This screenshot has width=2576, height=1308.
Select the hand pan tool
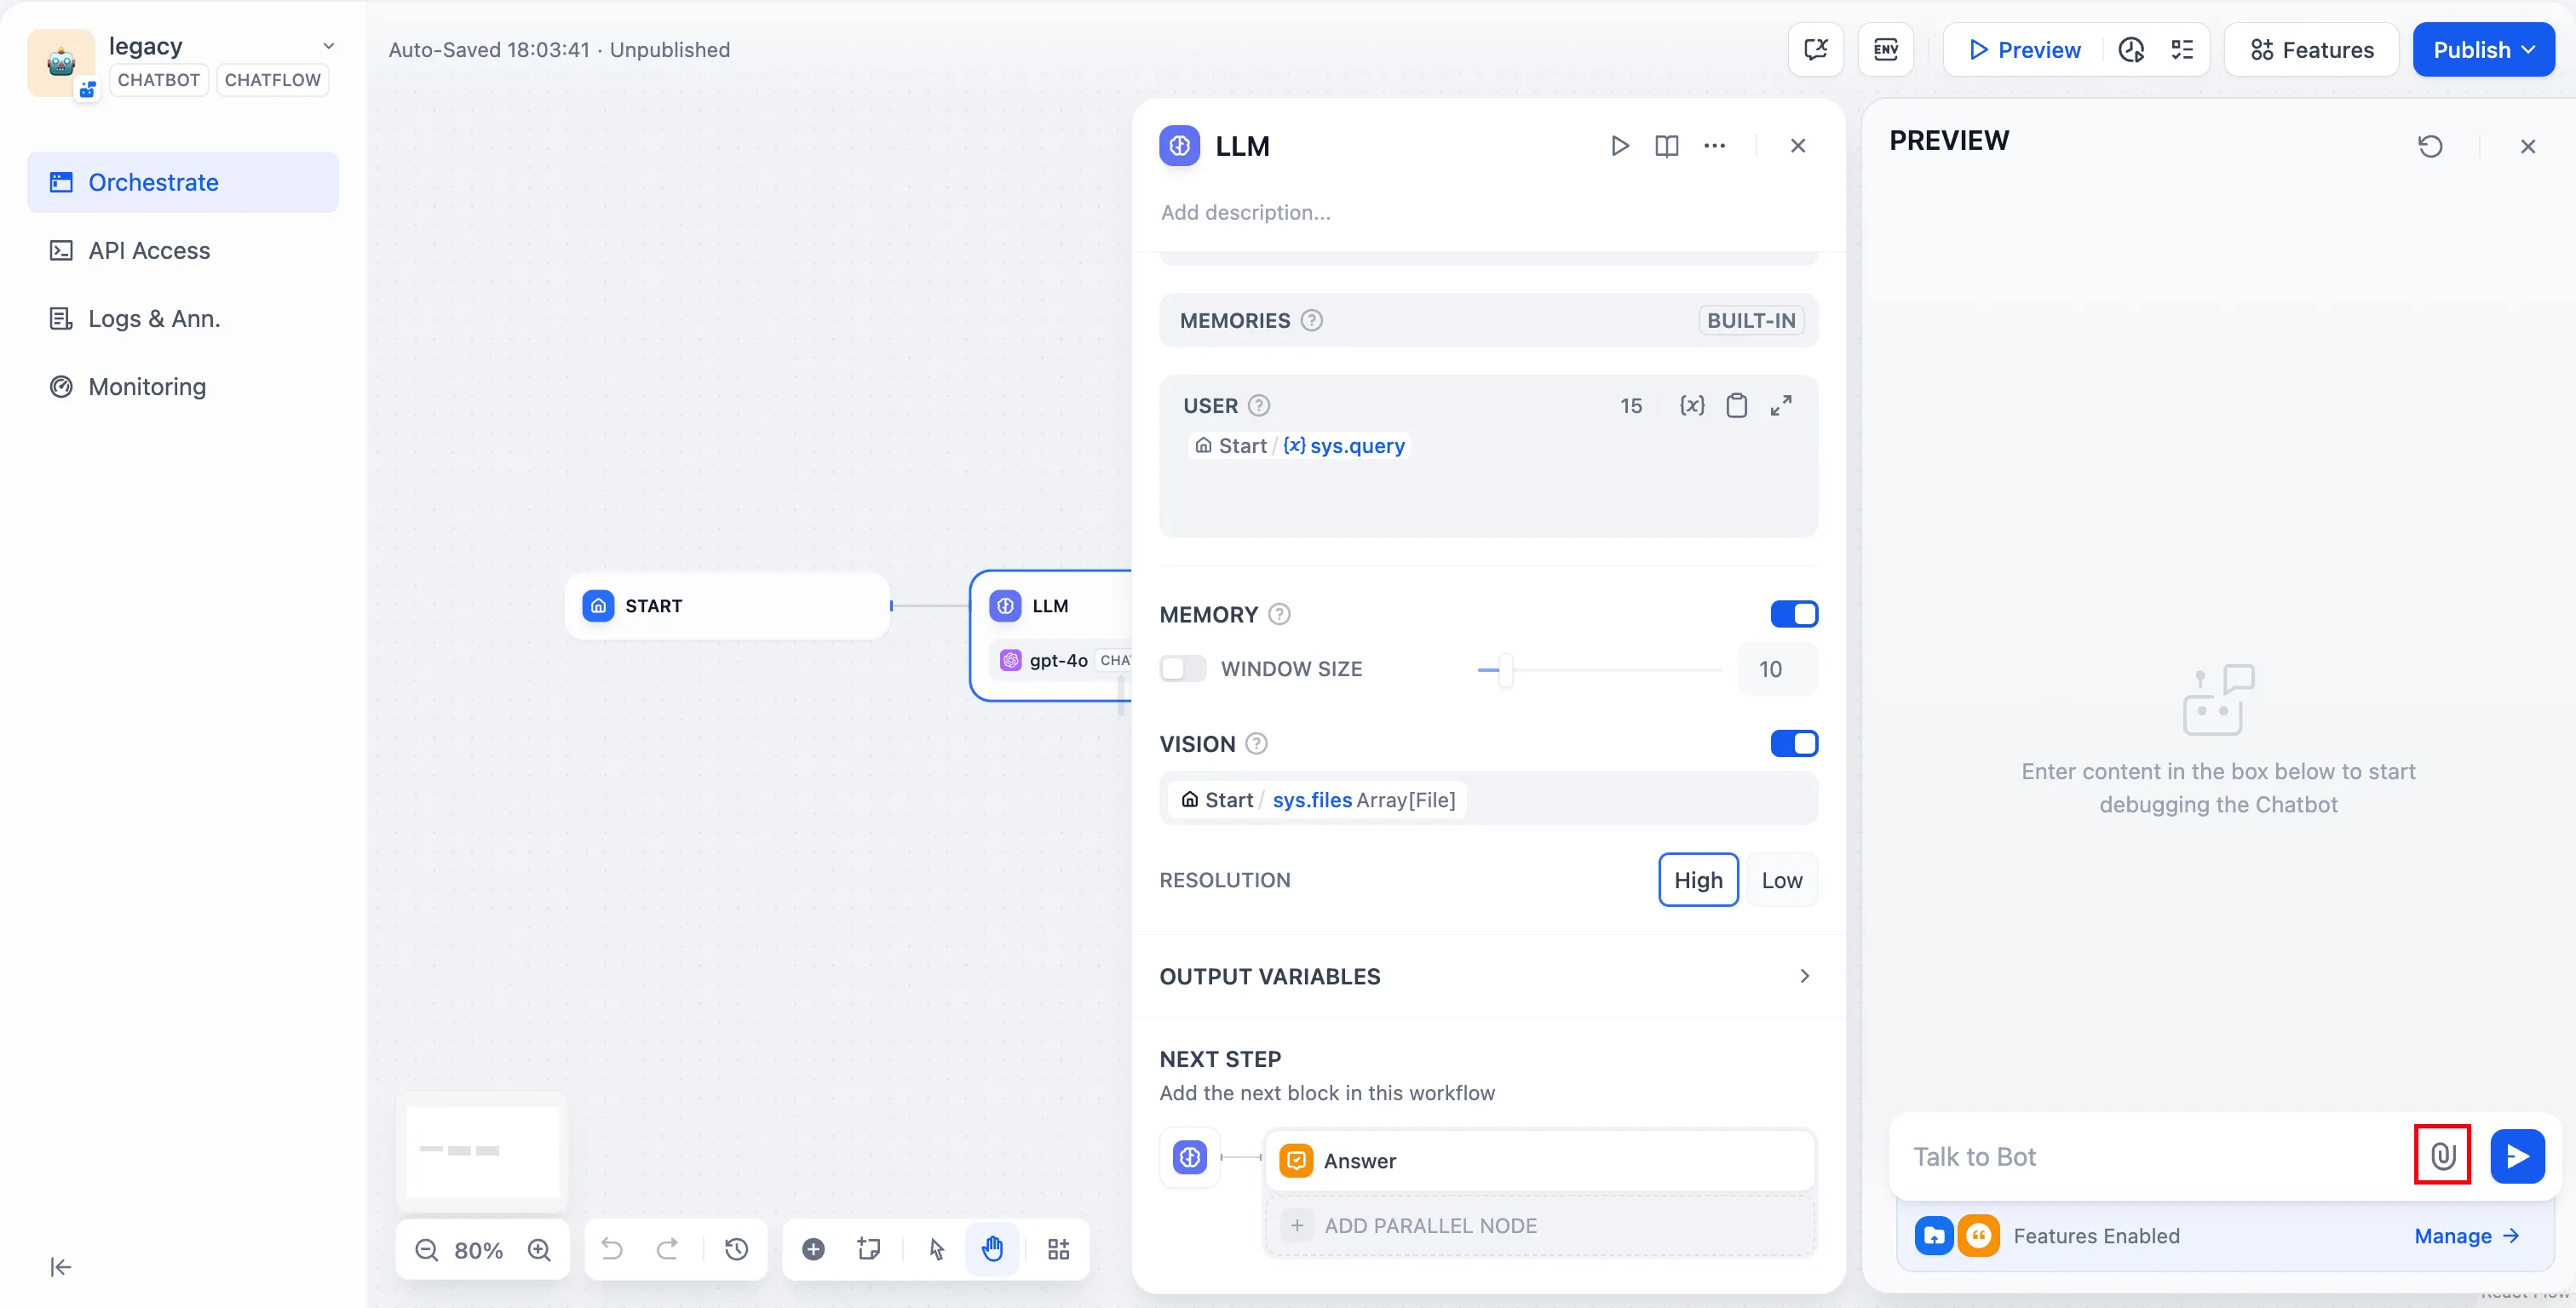click(992, 1248)
